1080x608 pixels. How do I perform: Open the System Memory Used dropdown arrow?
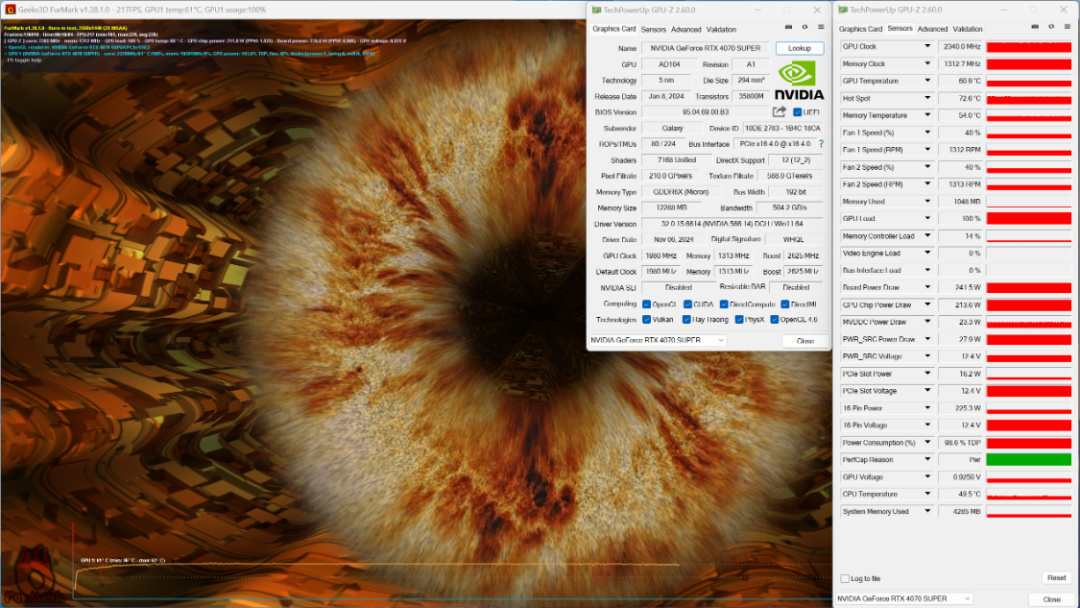coord(927,511)
